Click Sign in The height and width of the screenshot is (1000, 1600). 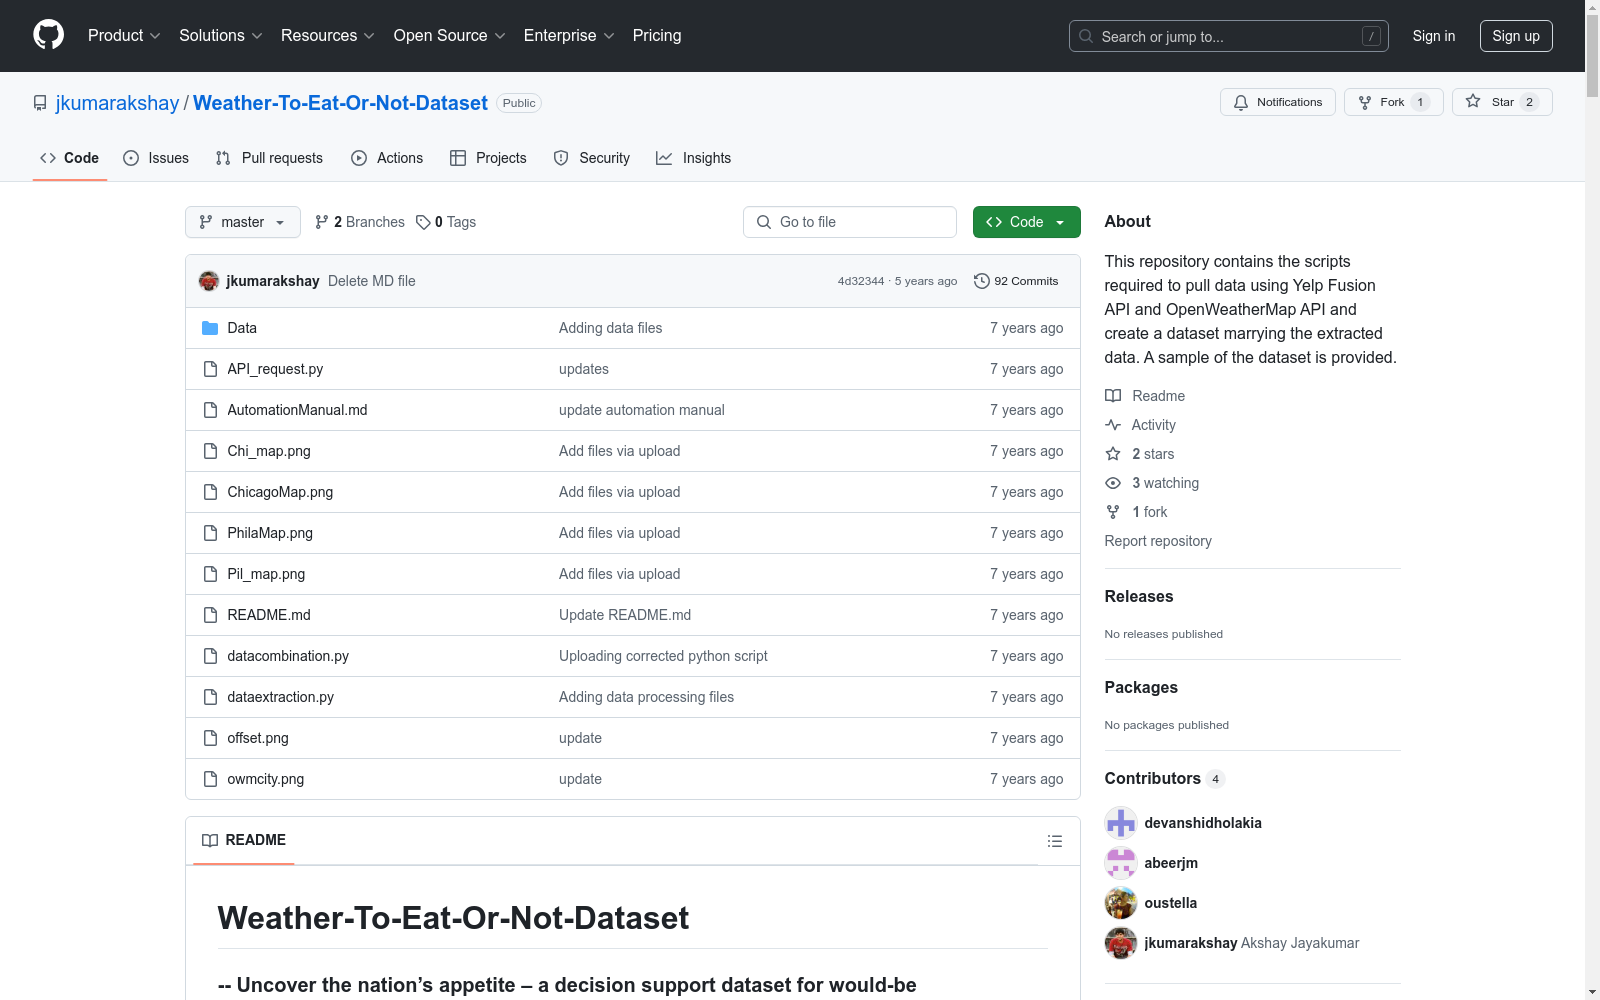point(1434,36)
